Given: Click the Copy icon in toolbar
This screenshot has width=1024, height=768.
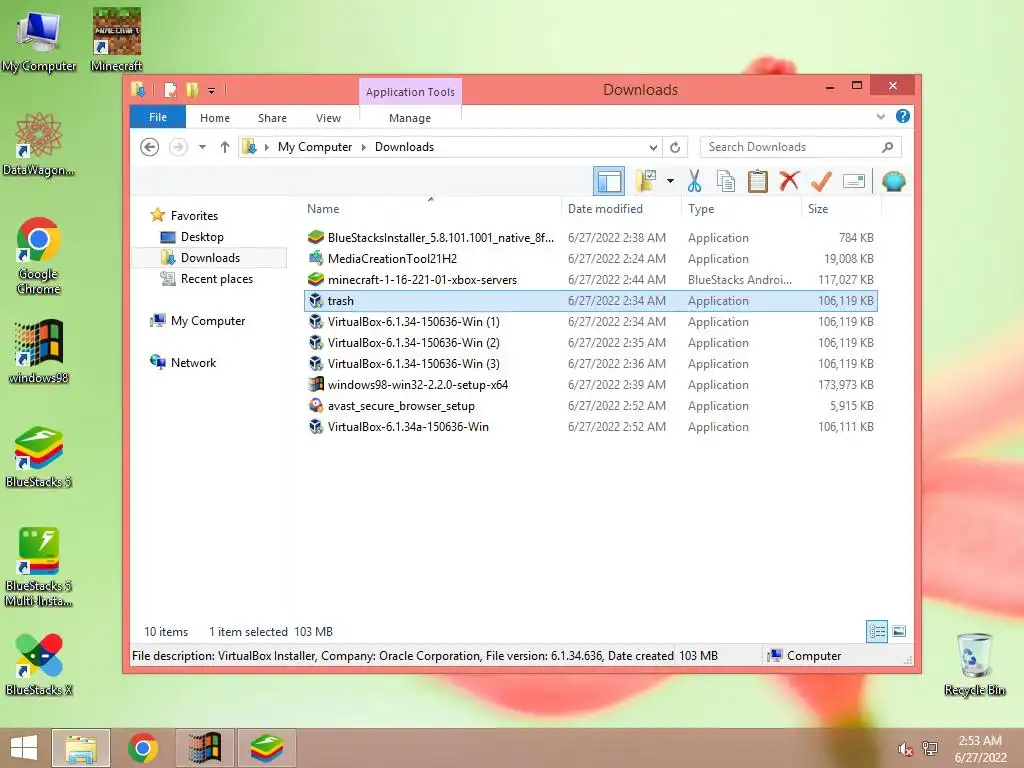Looking at the screenshot, I should click(x=726, y=181).
